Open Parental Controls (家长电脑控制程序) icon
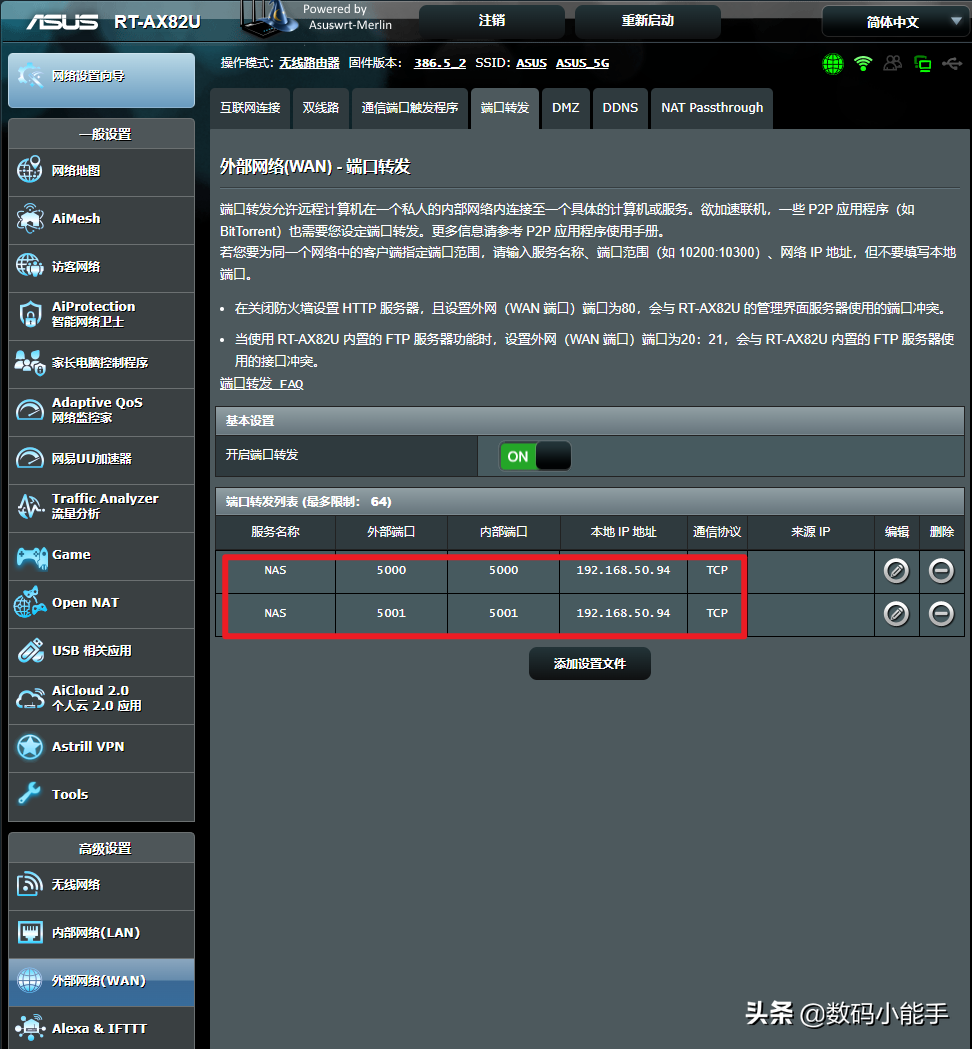The image size is (972, 1049). click(30, 363)
